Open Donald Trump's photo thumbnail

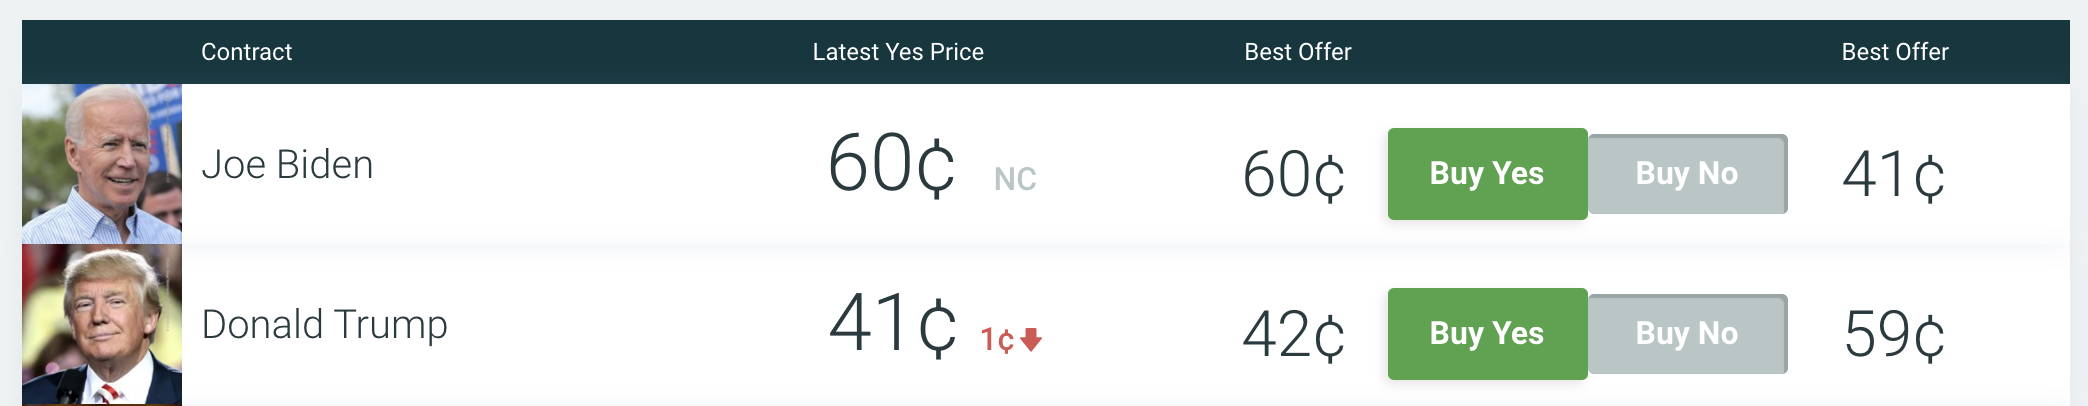click(102, 325)
